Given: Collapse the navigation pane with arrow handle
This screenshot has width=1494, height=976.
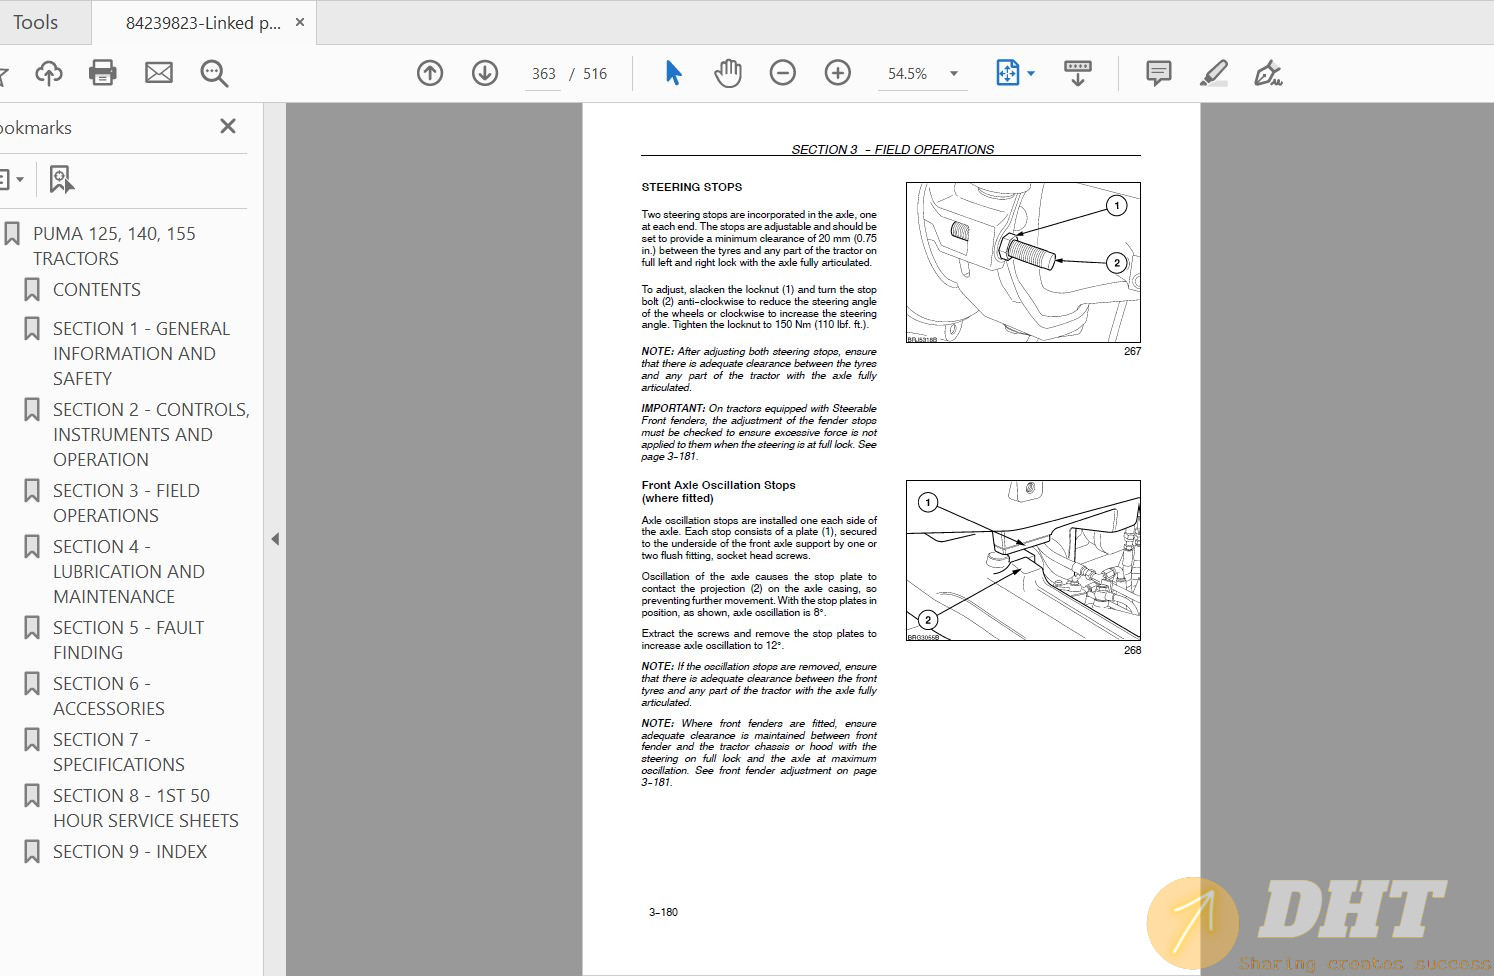Looking at the screenshot, I should (x=275, y=539).
